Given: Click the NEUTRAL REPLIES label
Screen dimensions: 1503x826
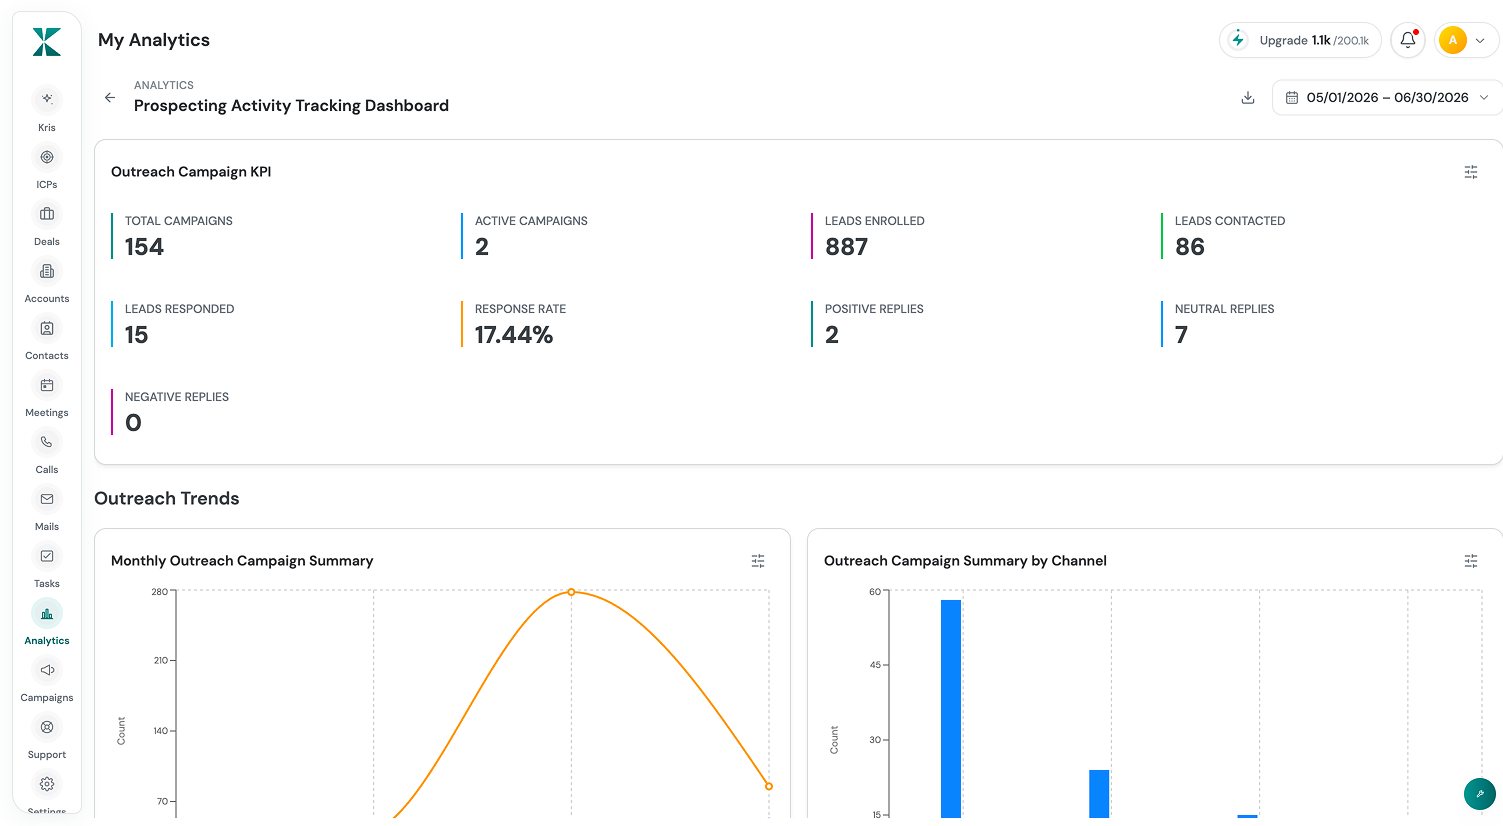Looking at the screenshot, I should pos(1224,309).
